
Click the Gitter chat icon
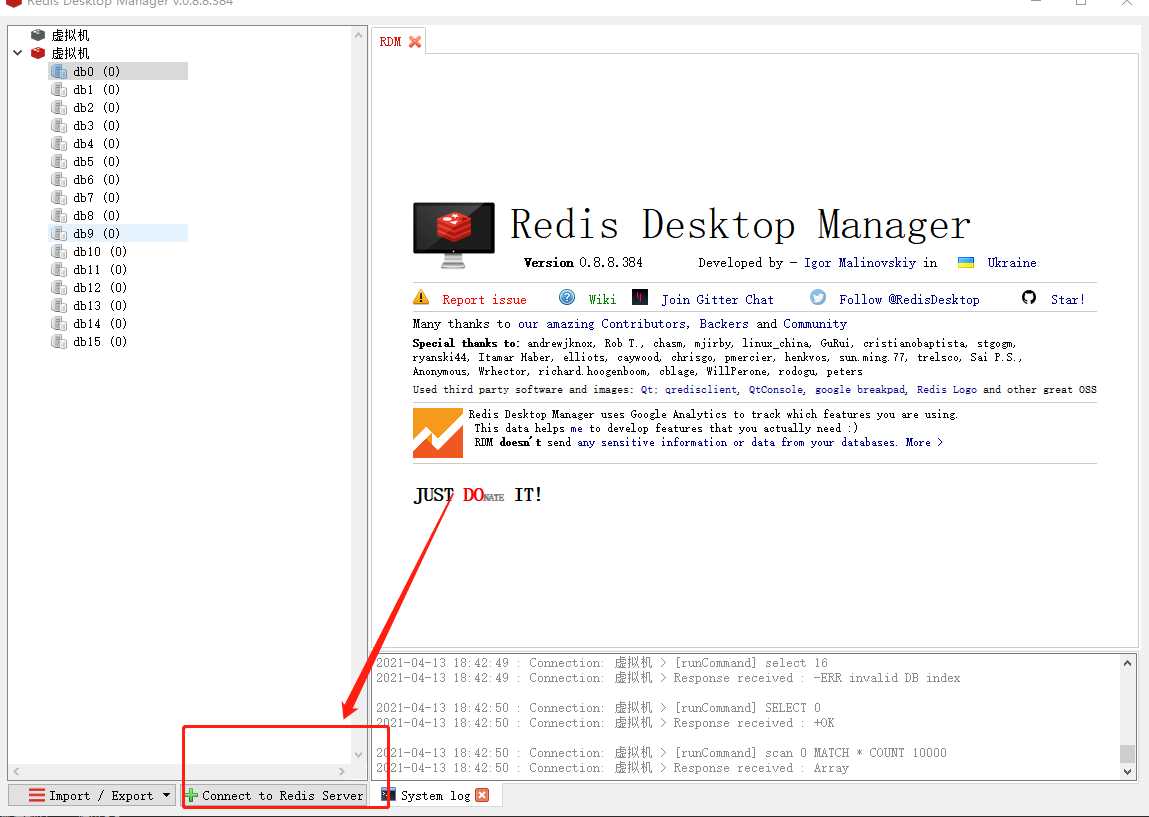coord(640,297)
